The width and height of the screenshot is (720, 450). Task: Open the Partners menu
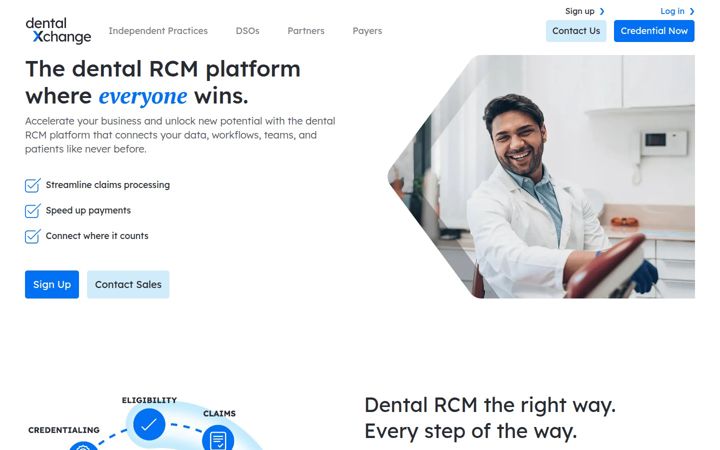click(306, 31)
